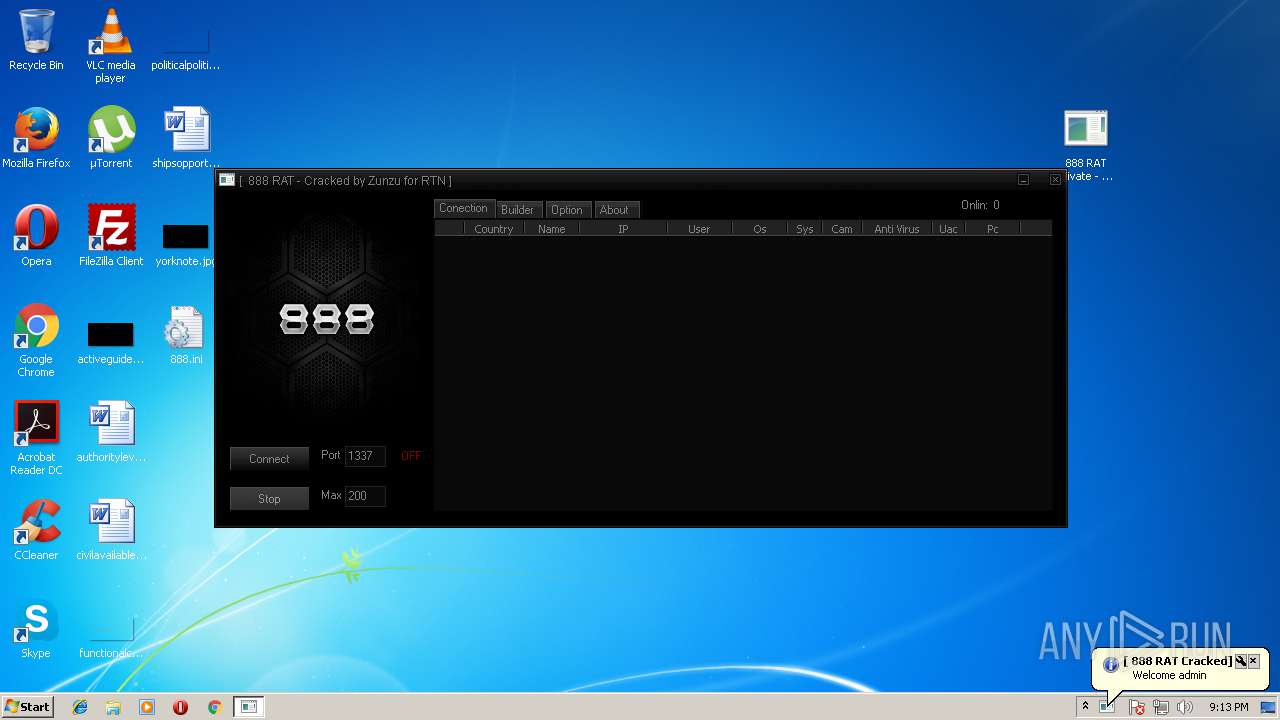The height and width of the screenshot is (720, 1280).
Task: Open the Recycle Bin desktop icon
Action: [36, 40]
